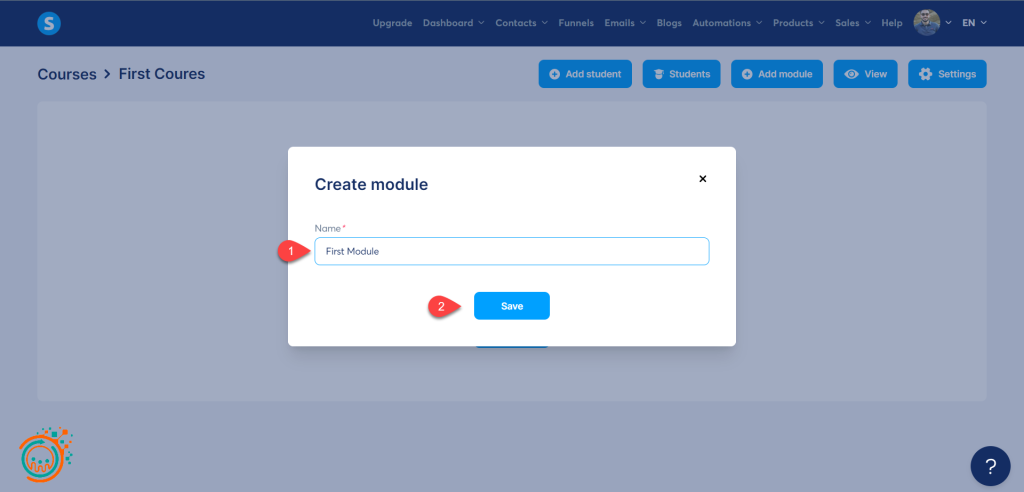This screenshot has height=492, width=1024.
Task: Click the user profile avatar
Action: 927,23
